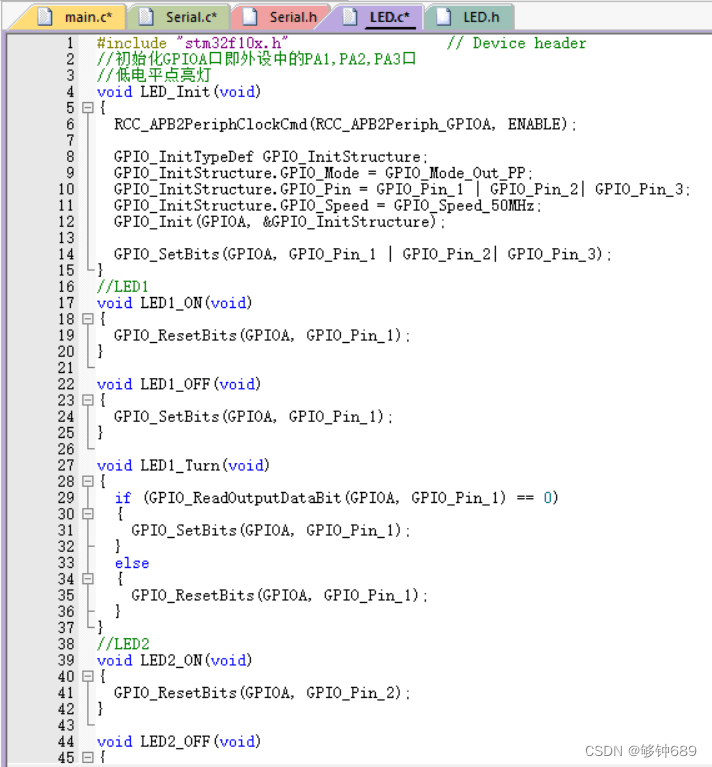Image resolution: width=712 pixels, height=767 pixels.
Task: Click the file icon on LED.h tab
Action: 444,17
